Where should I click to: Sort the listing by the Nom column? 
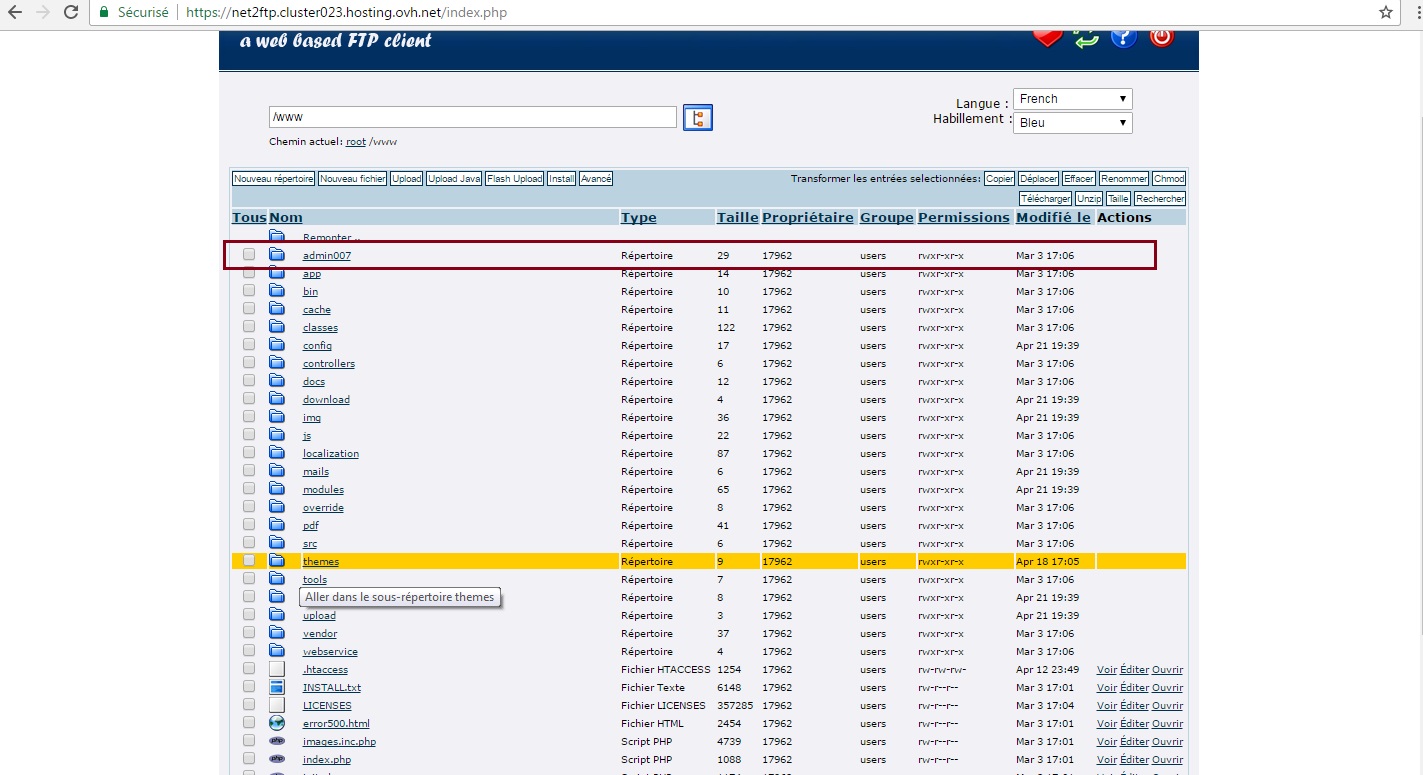tap(286, 217)
